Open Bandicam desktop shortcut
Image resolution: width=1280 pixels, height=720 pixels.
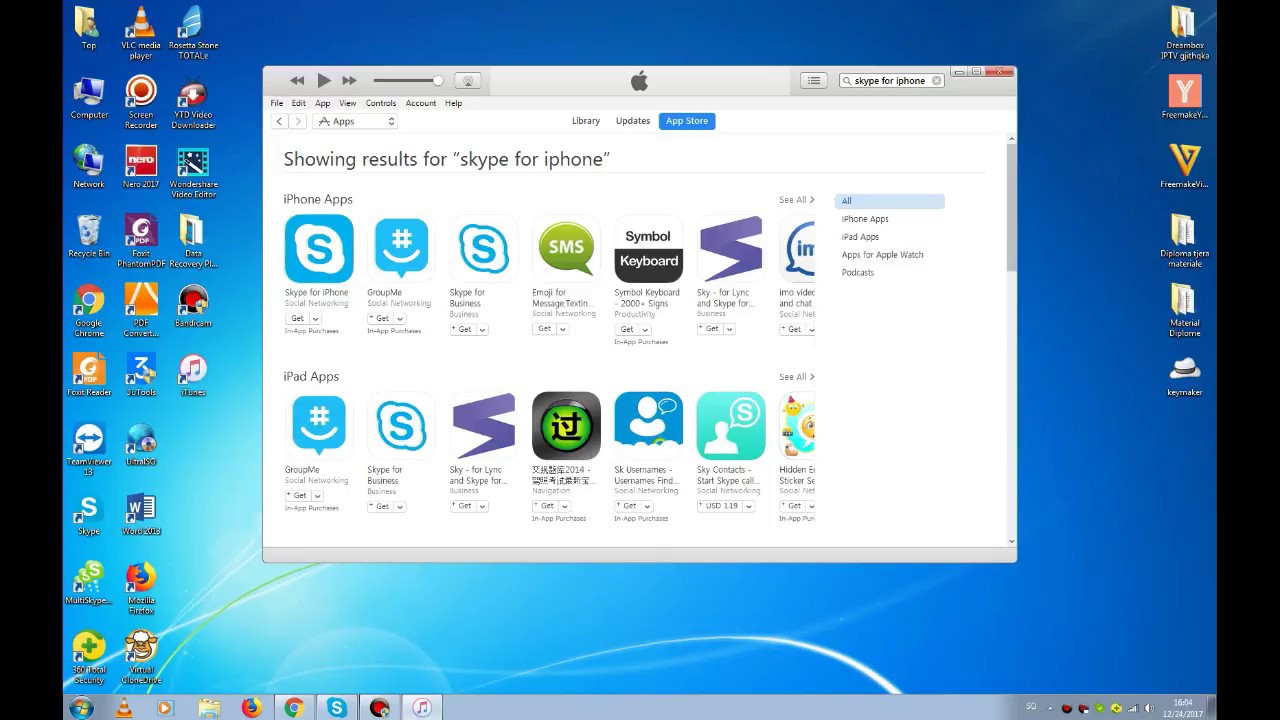click(x=193, y=305)
